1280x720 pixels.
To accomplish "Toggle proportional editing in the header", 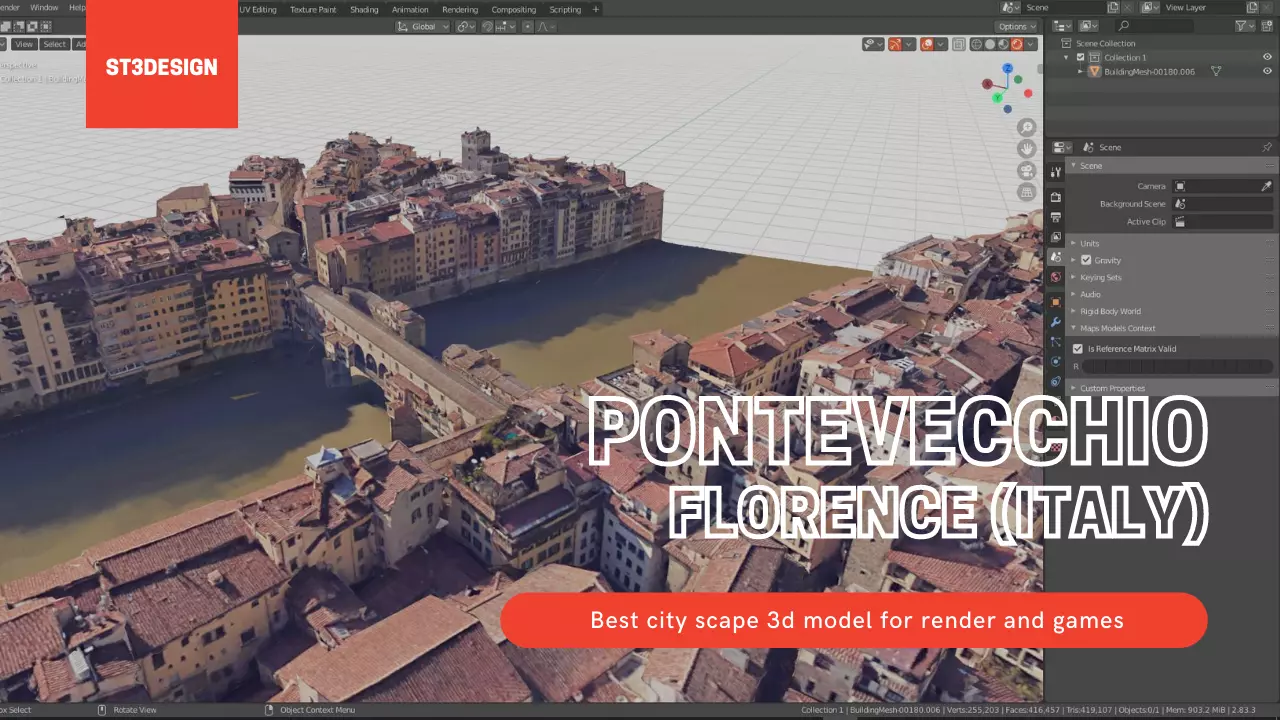I will pyautogui.click(x=528, y=26).
